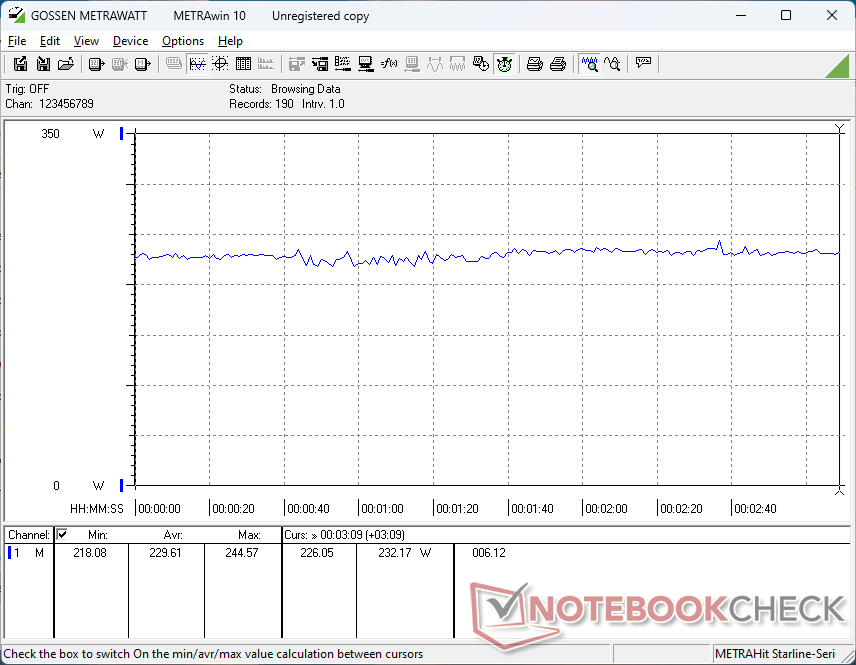Open the Help menu
856x665 pixels.
(x=230, y=41)
